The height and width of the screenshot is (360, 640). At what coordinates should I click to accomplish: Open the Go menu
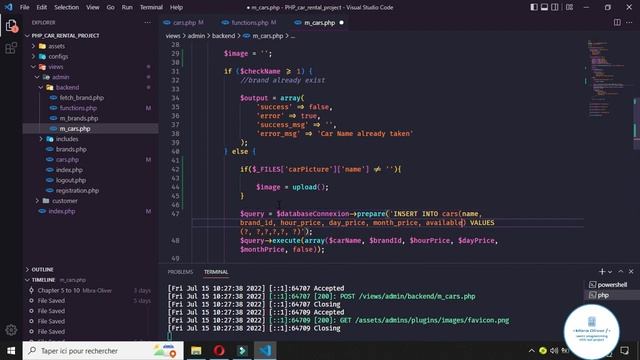[x=111, y=7]
